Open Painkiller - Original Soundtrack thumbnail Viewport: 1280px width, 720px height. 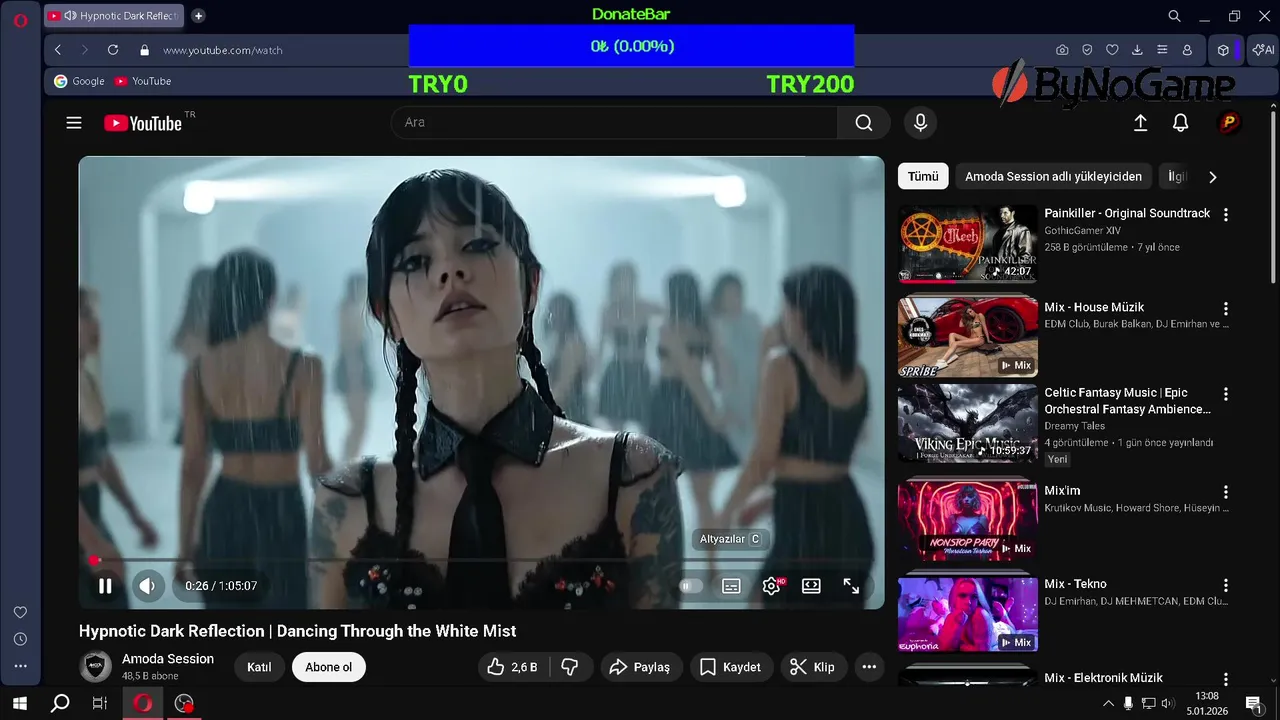coord(968,244)
